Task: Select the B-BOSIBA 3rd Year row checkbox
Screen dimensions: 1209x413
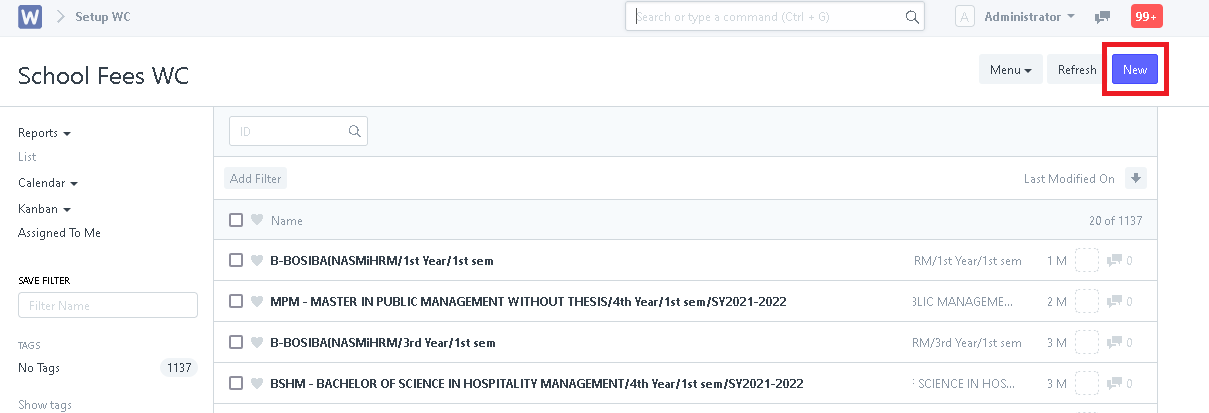Action: click(236, 342)
